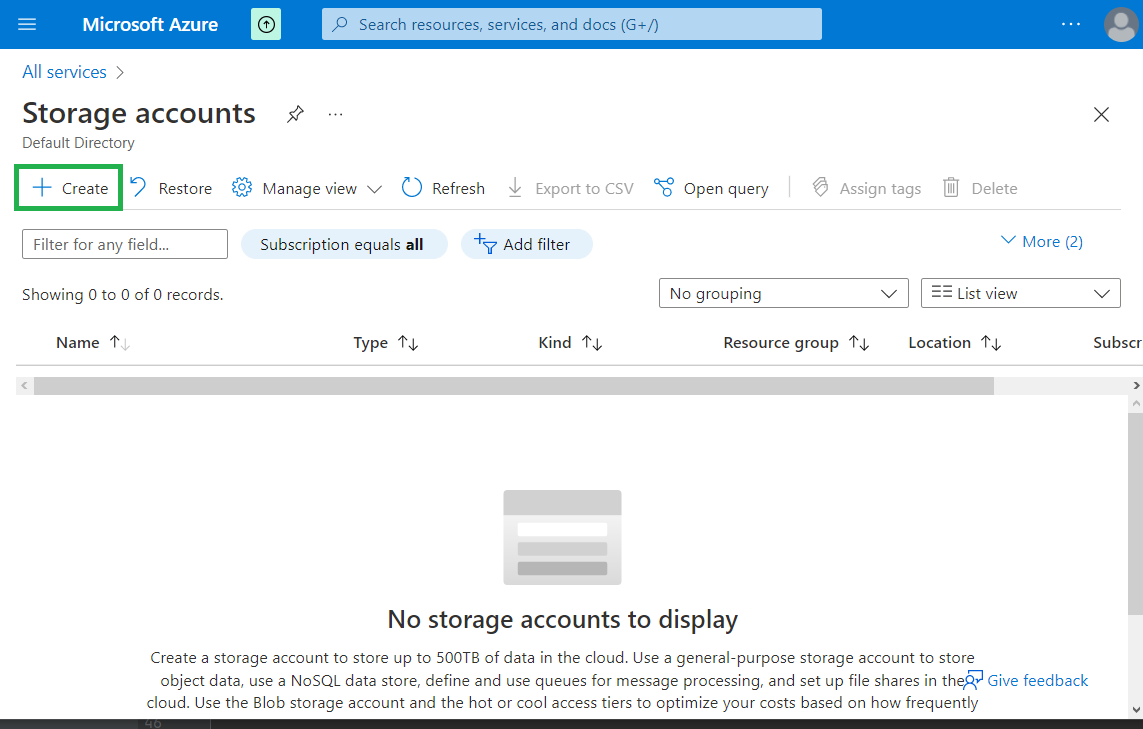
Task: Sort by the Kind column
Action: [x=570, y=343]
